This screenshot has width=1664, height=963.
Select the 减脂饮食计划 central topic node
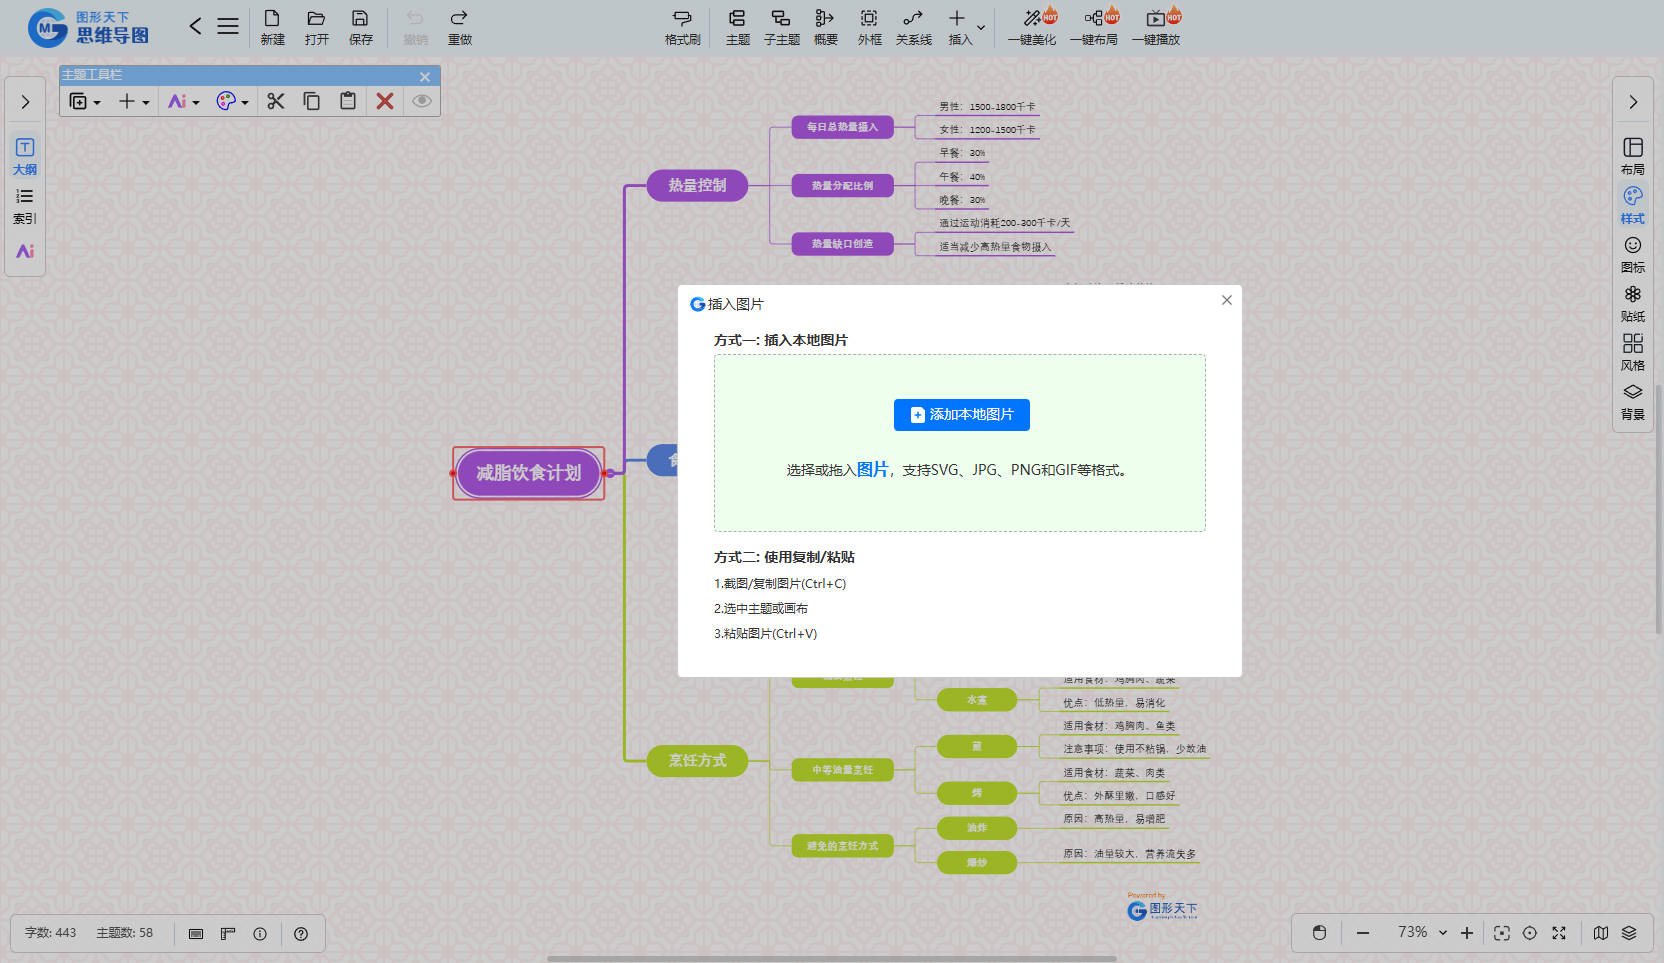coord(528,473)
